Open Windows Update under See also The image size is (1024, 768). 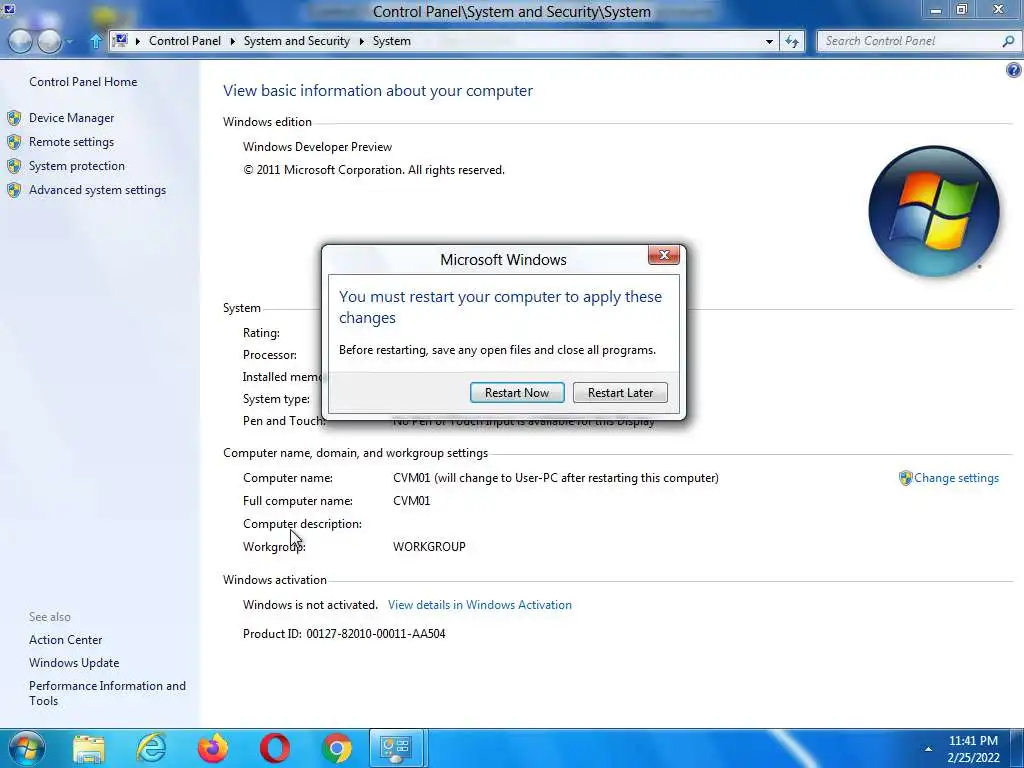(74, 663)
